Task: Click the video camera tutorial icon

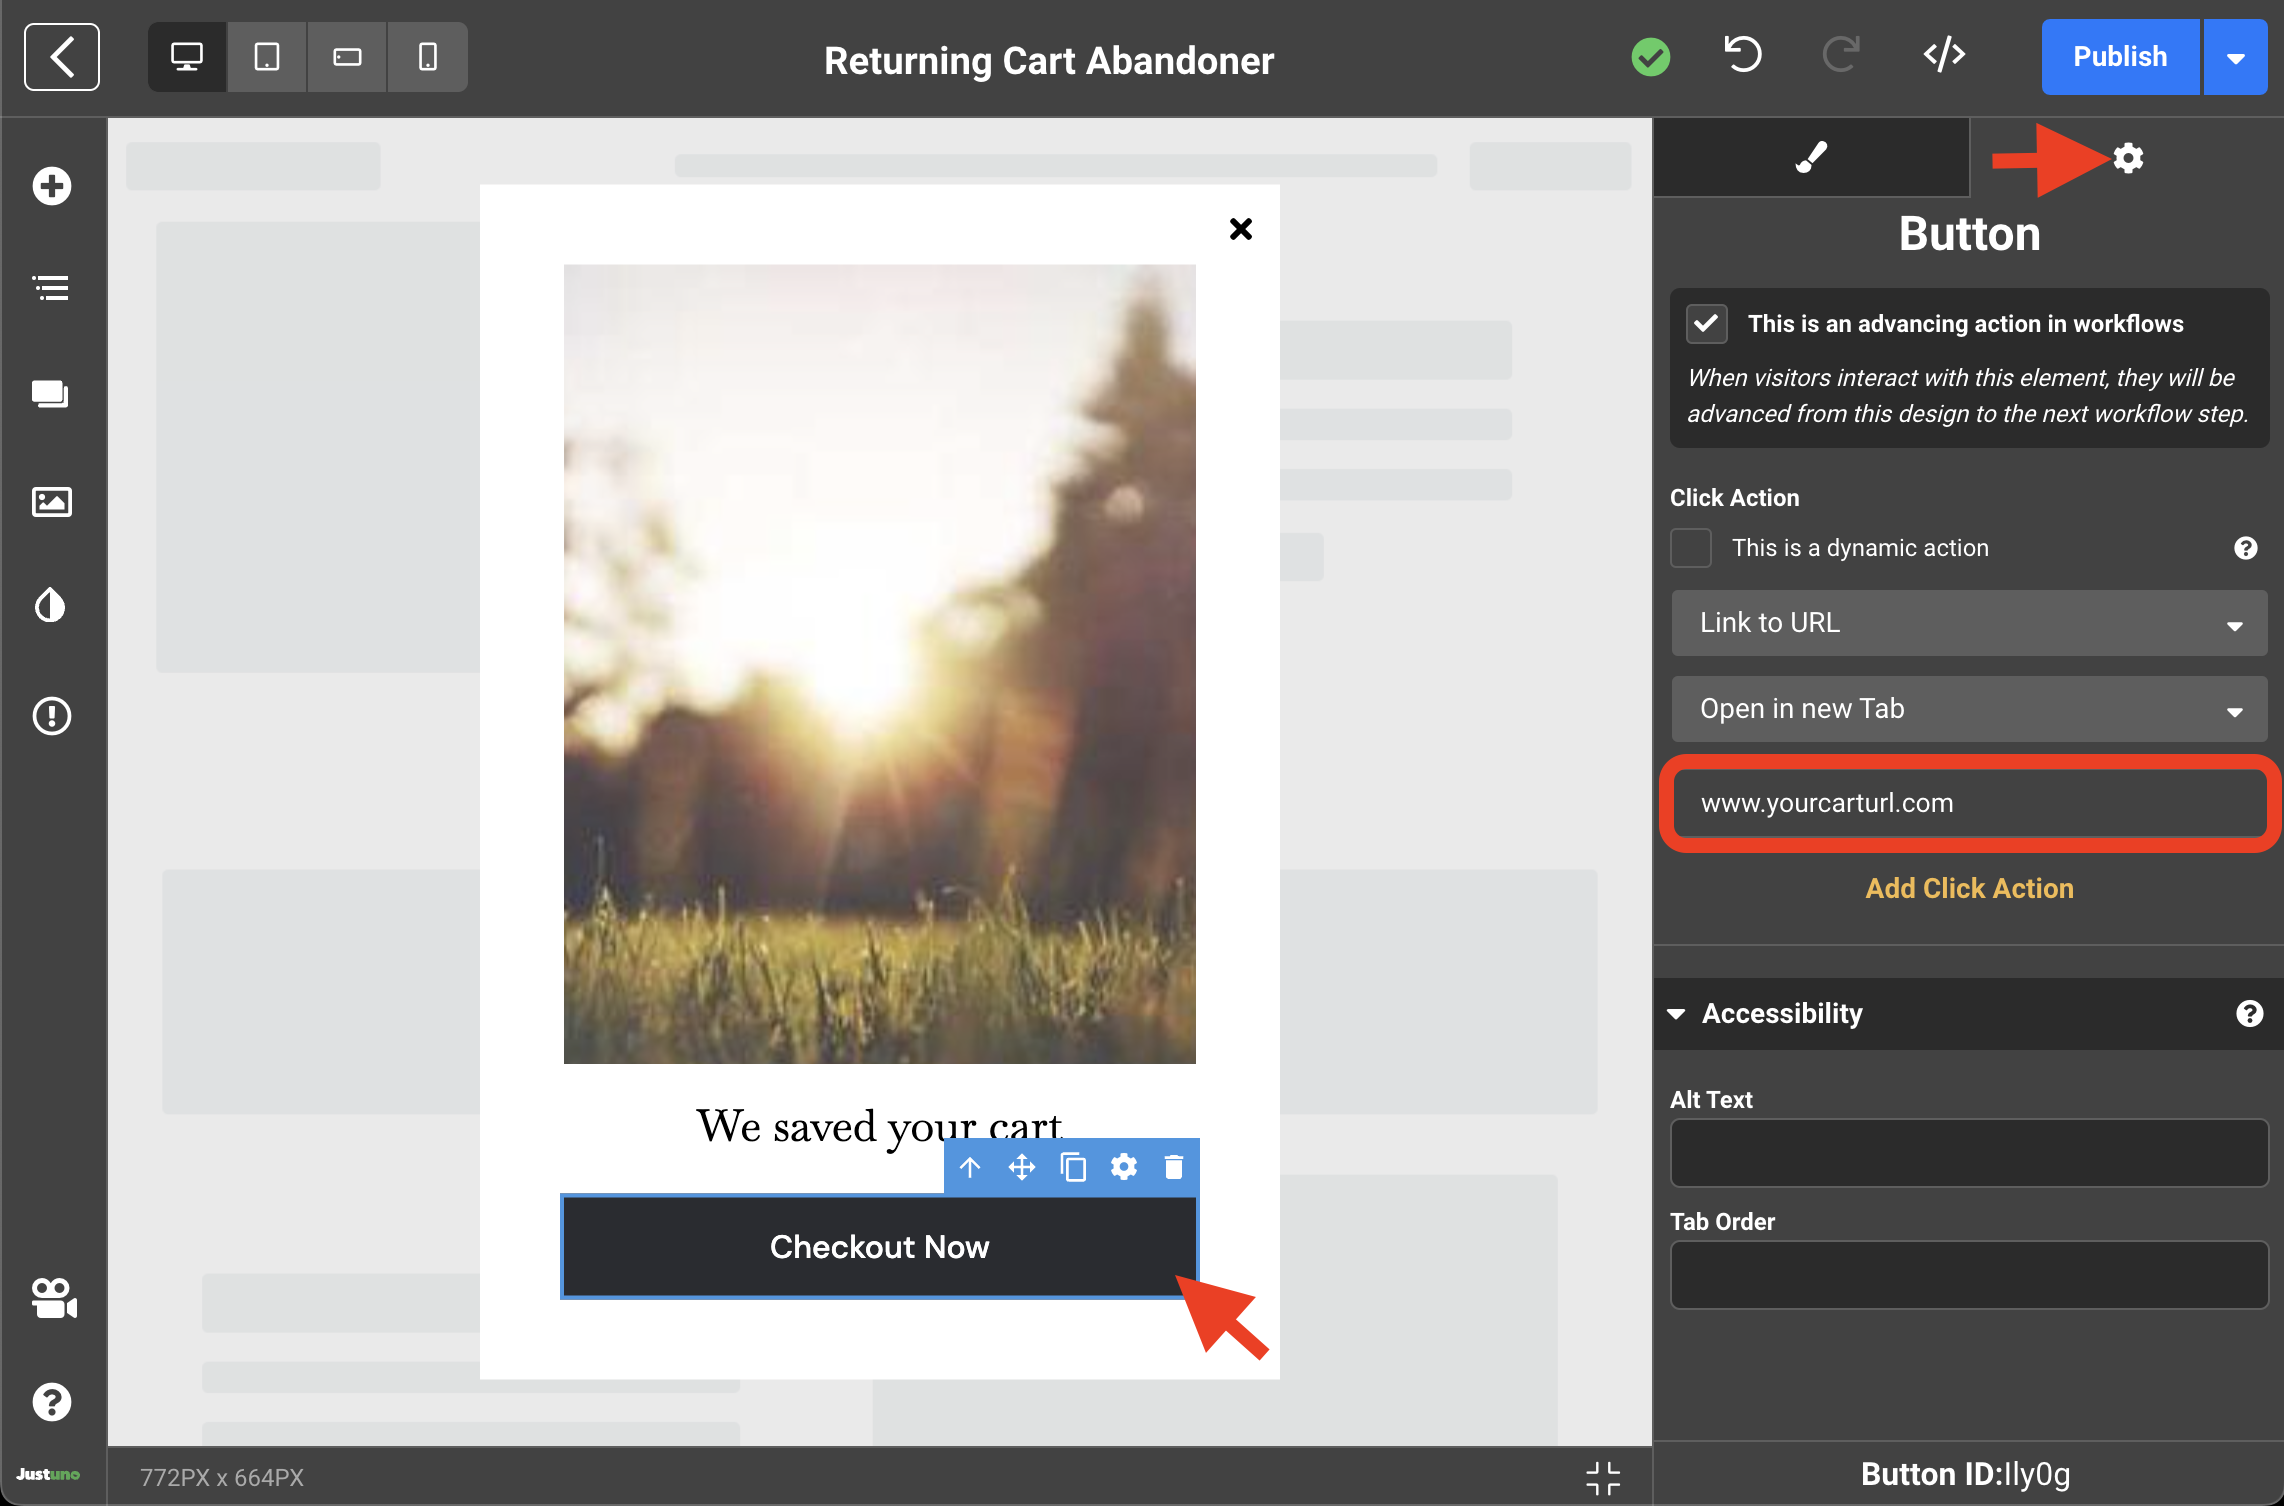Action: click(52, 1298)
